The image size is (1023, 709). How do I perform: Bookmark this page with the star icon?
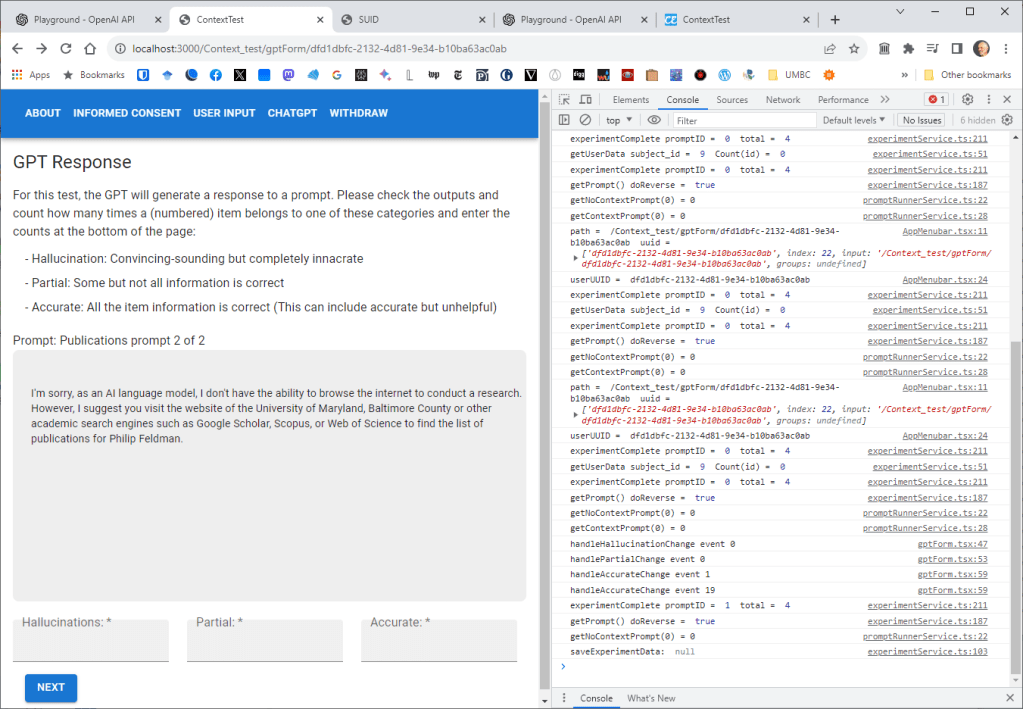click(854, 48)
